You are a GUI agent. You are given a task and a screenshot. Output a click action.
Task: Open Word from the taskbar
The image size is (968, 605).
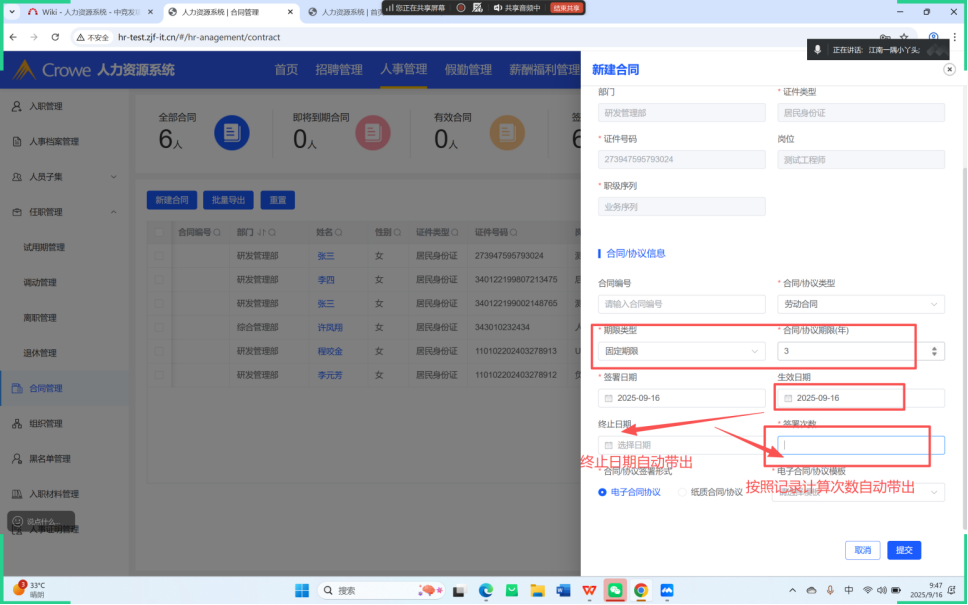[x=563, y=591]
